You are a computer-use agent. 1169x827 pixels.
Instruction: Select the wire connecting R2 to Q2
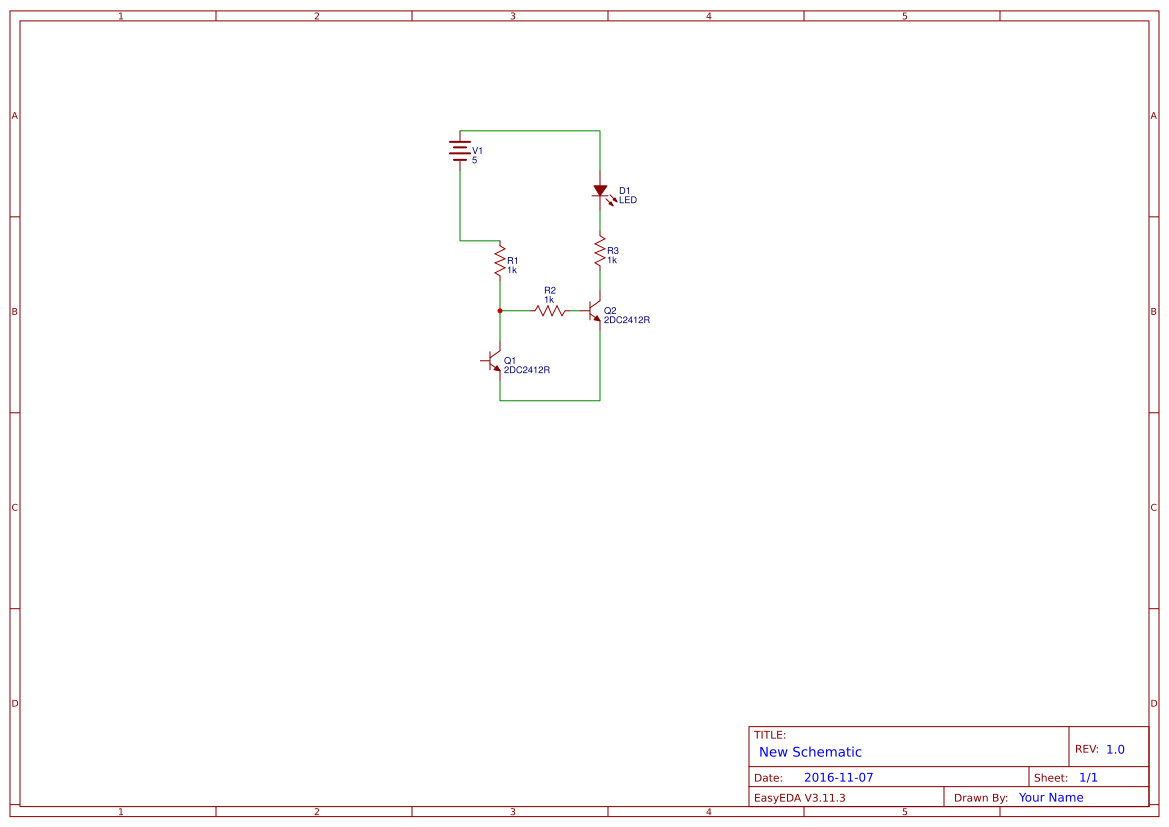pyautogui.click(x=577, y=313)
